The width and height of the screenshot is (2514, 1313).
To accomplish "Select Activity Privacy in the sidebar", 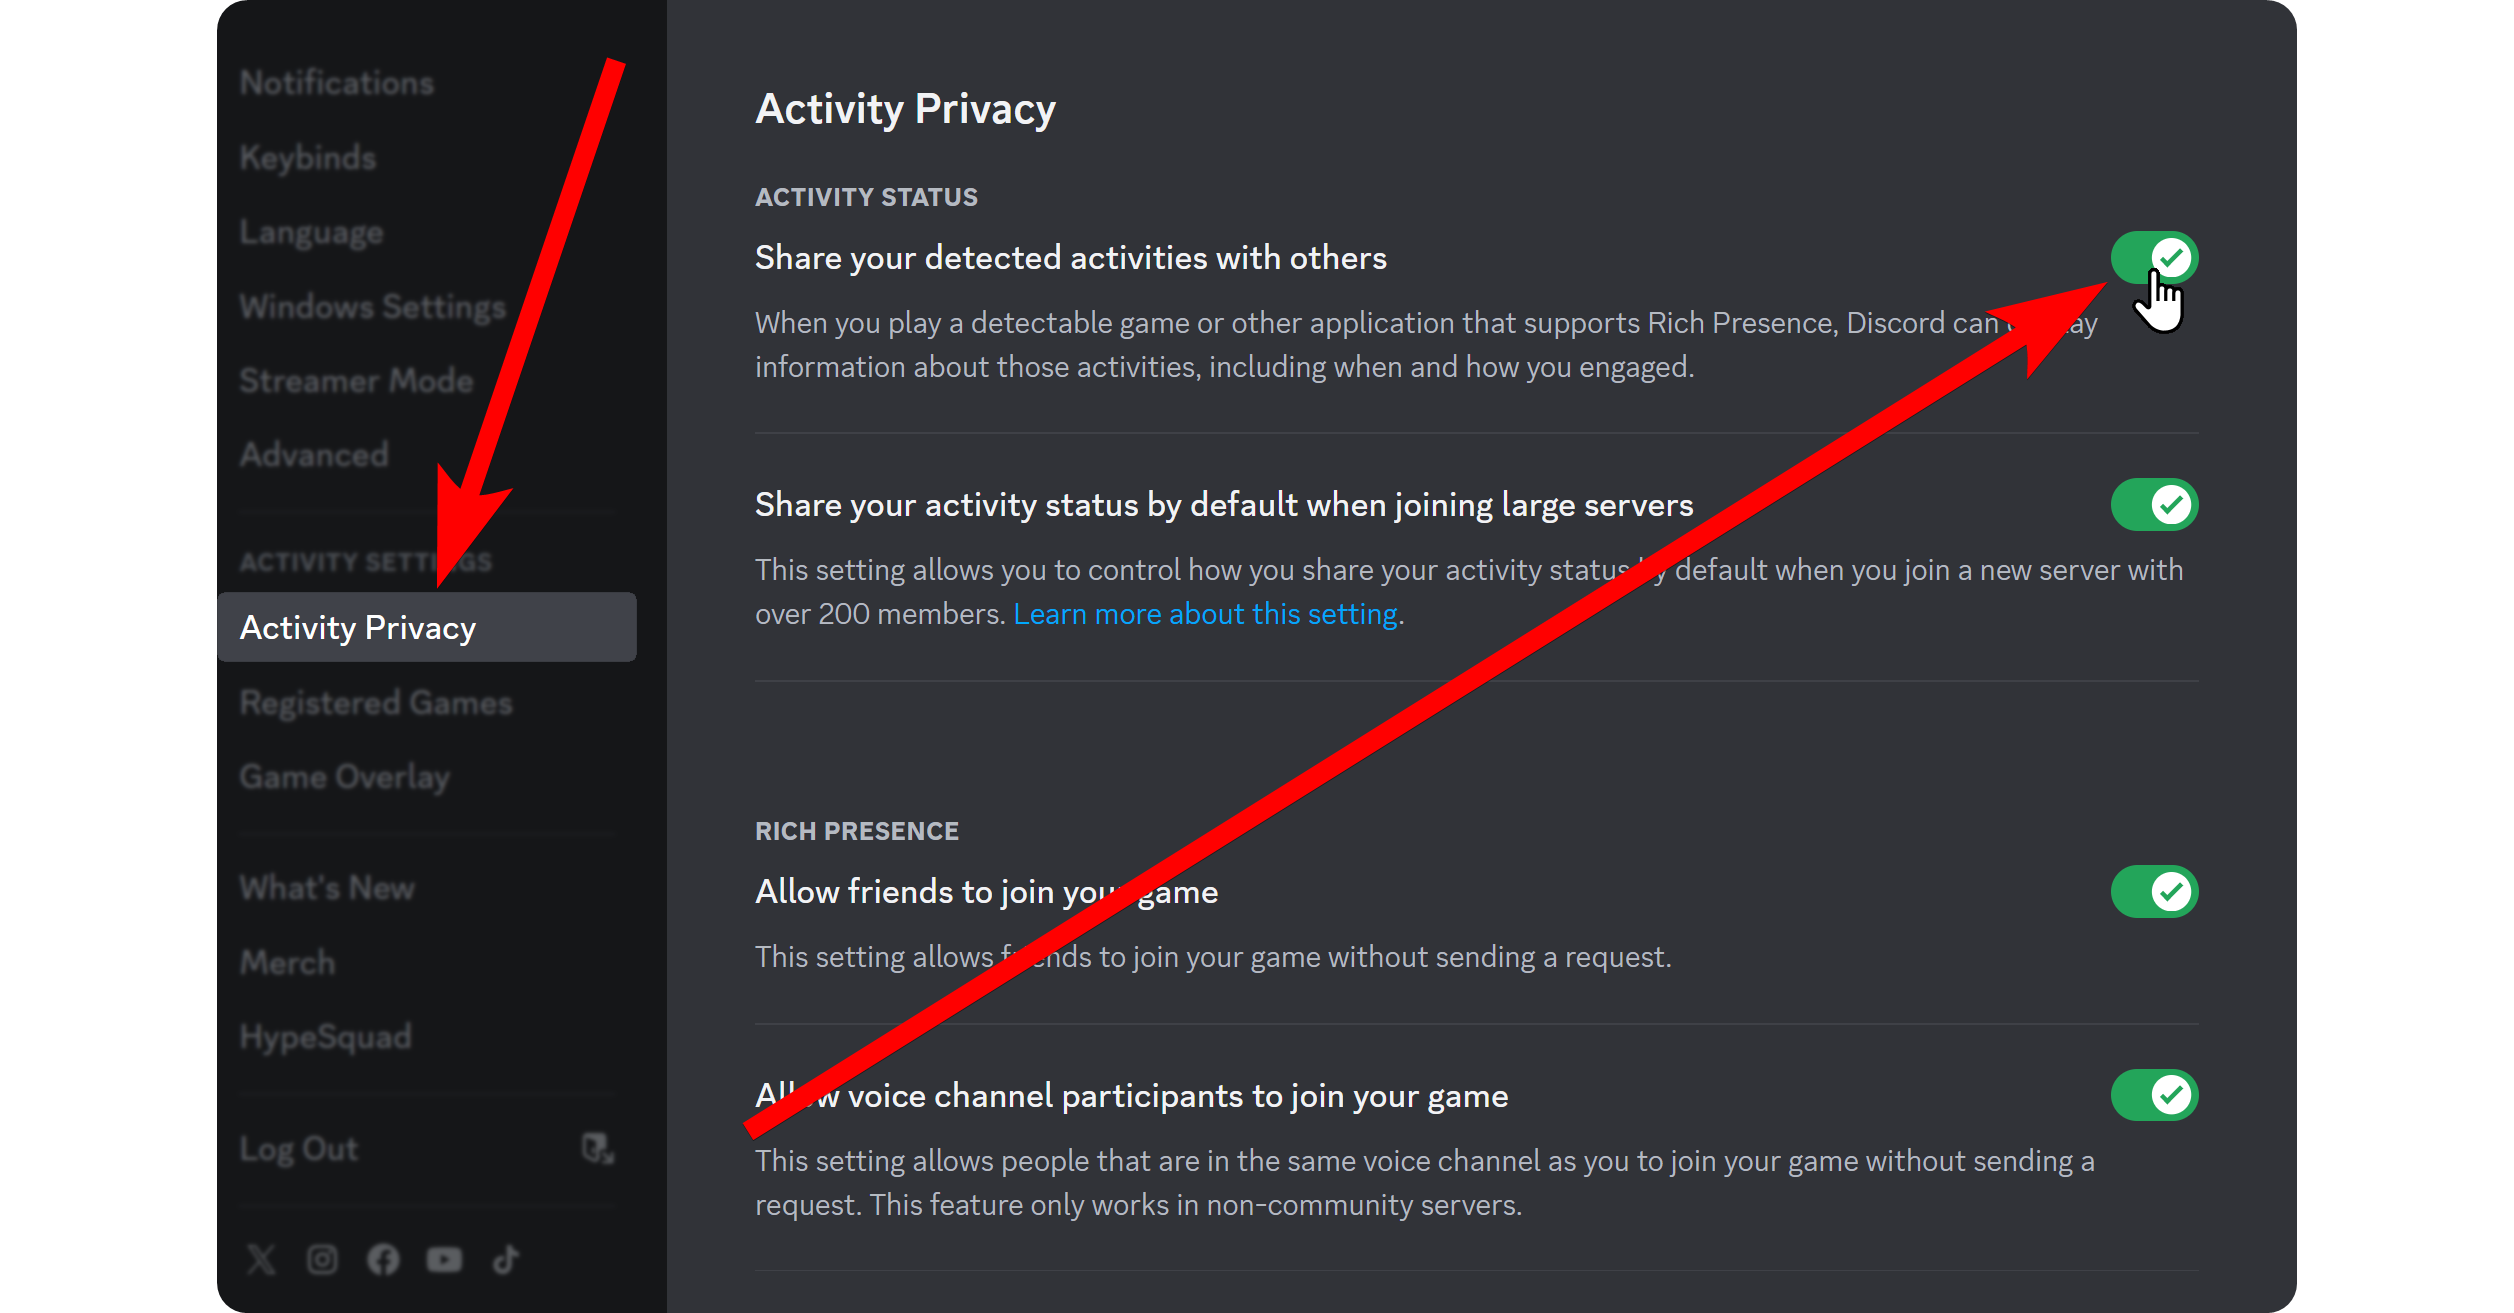I will tap(357, 627).
